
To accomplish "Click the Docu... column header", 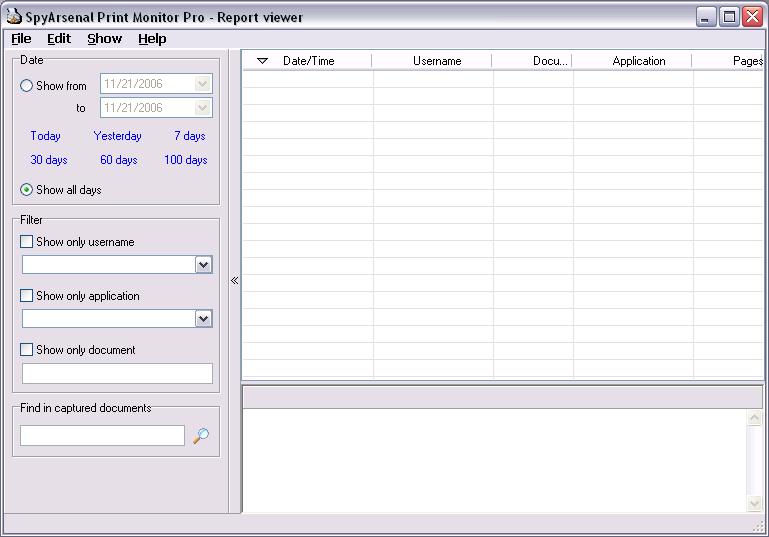I will (x=532, y=61).
